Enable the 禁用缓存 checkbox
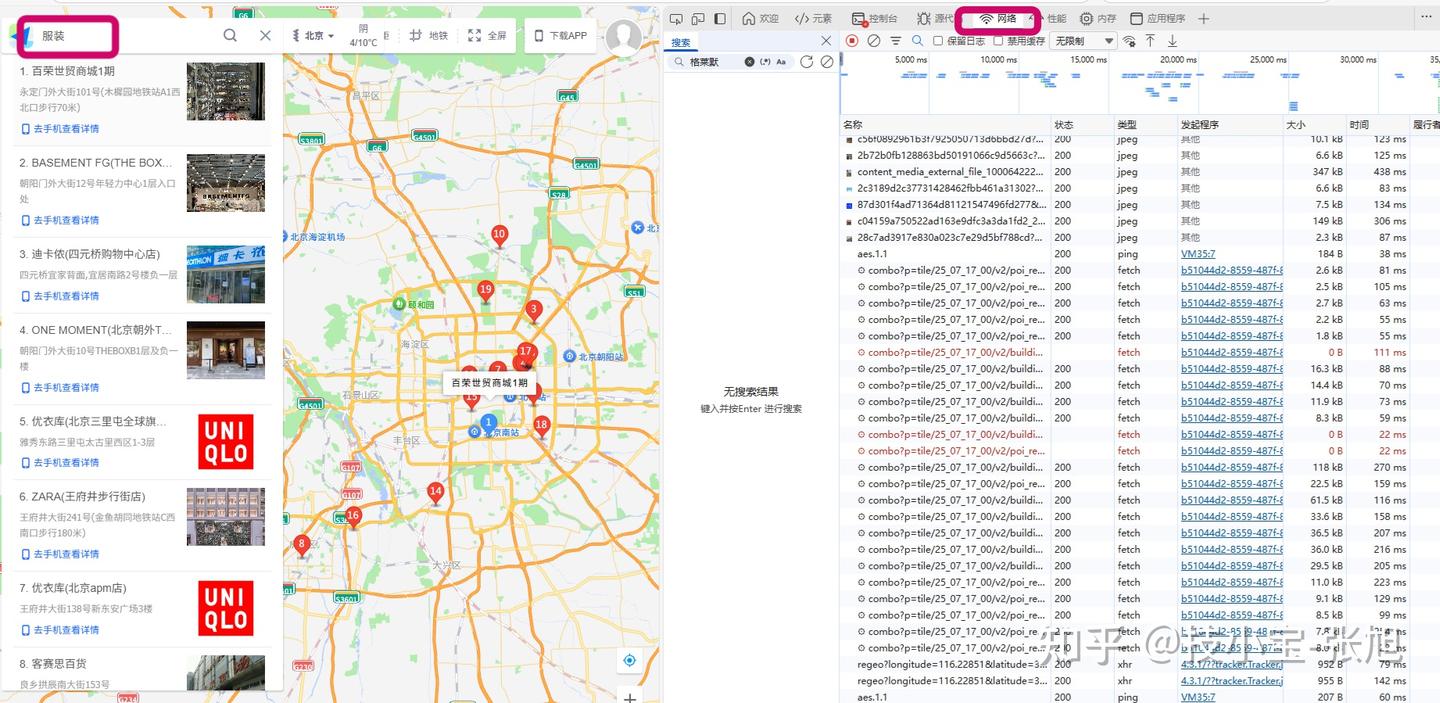Image resolution: width=1440 pixels, height=703 pixels. [998, 41]
